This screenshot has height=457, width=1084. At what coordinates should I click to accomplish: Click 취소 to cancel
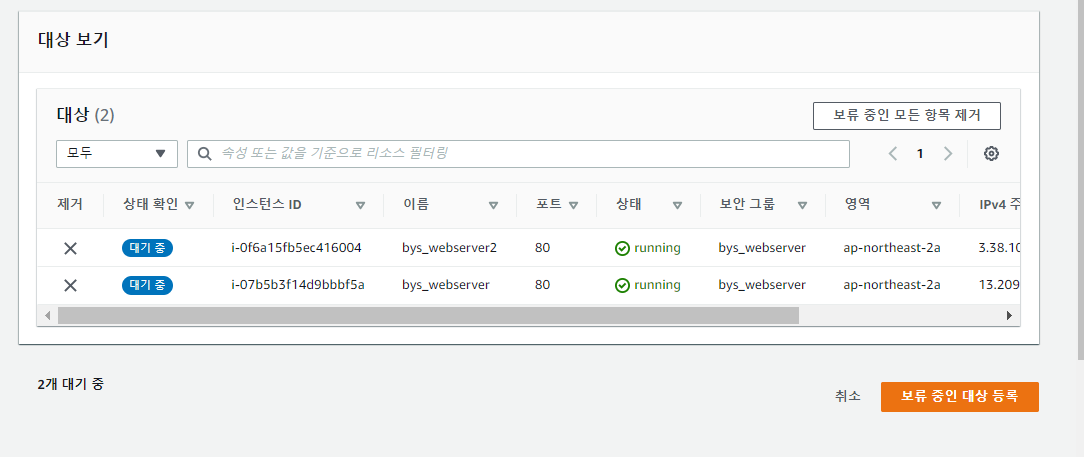848,396
